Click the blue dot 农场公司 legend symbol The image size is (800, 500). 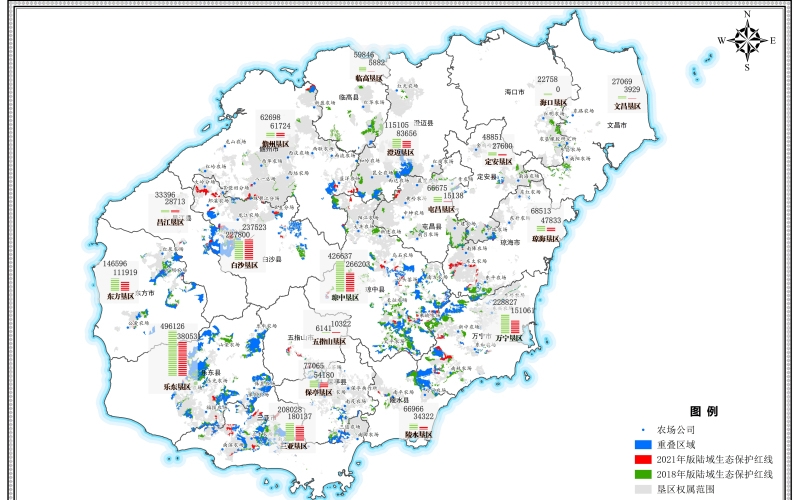click(643, 428)
